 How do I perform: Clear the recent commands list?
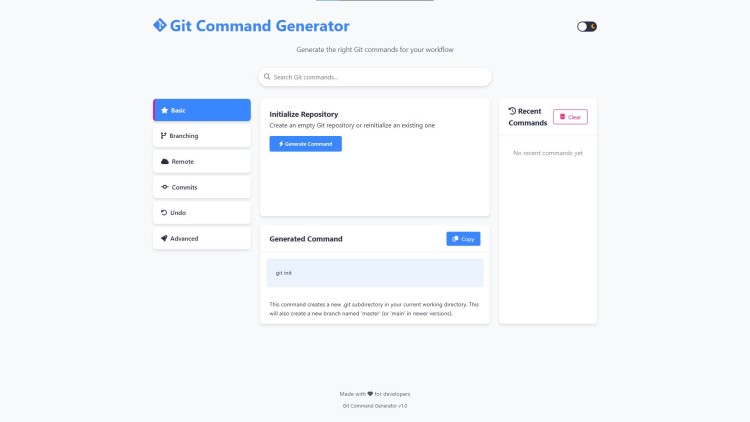click(570, 117)
